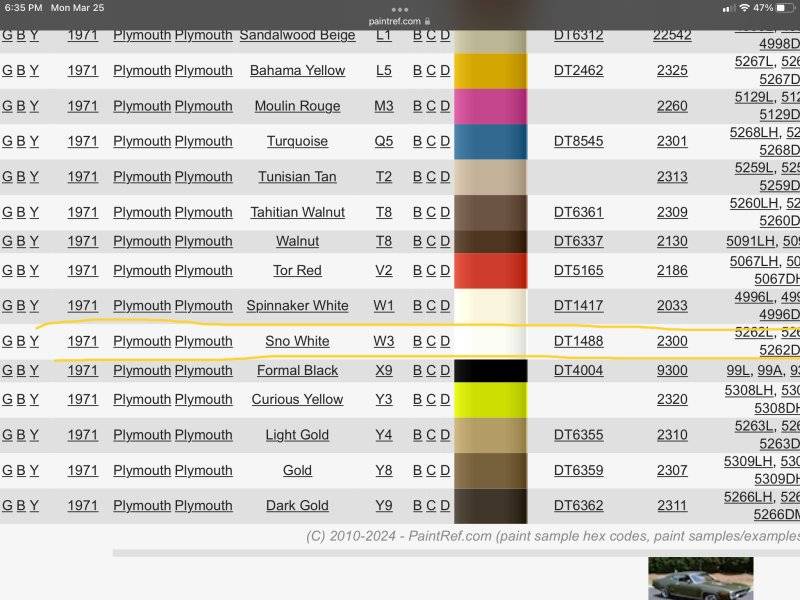Open the Spinnaker White link

tap(297, 306)
